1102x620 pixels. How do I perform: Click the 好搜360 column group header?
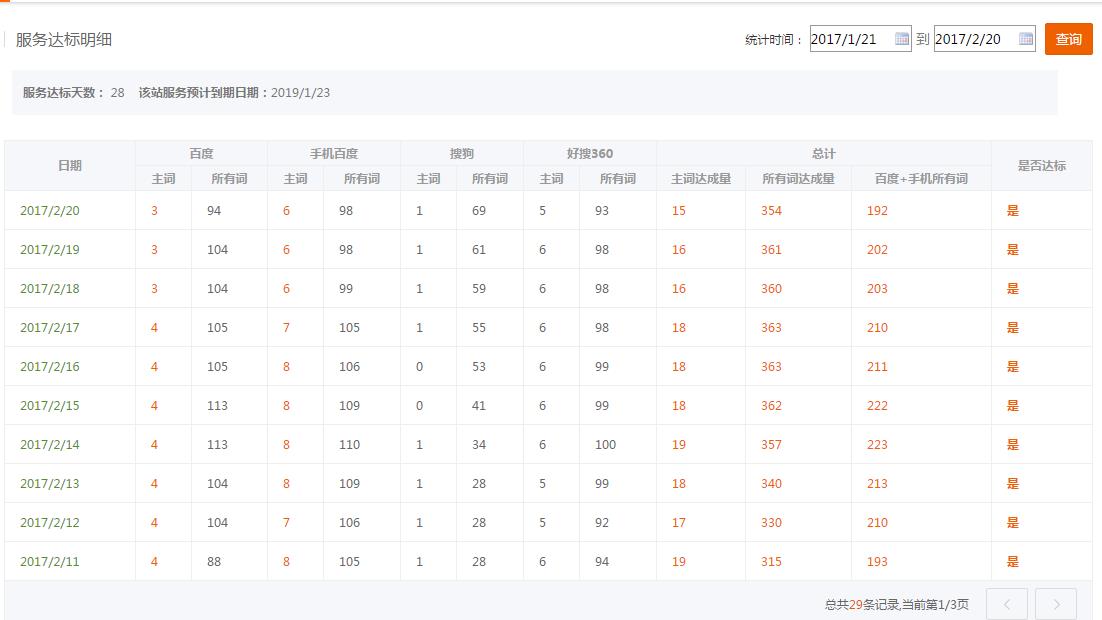pos(590,153)
